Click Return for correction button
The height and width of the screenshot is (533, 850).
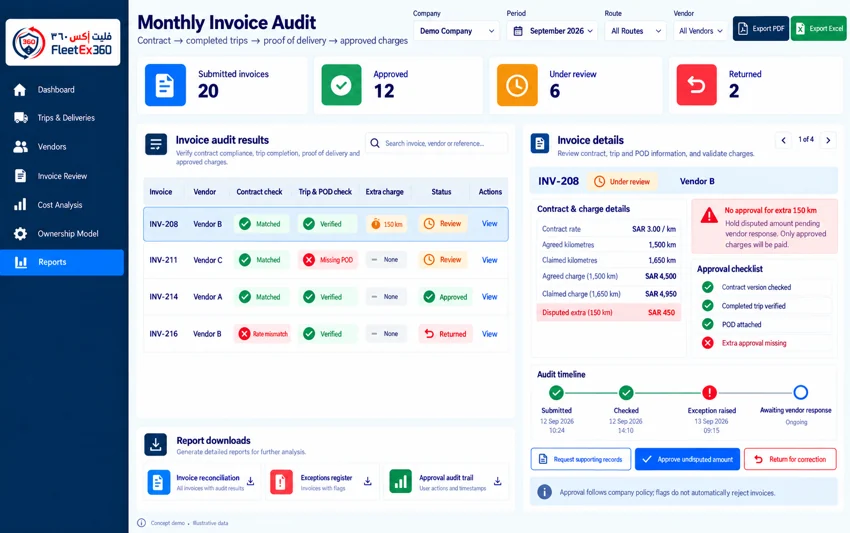point(790,459)
